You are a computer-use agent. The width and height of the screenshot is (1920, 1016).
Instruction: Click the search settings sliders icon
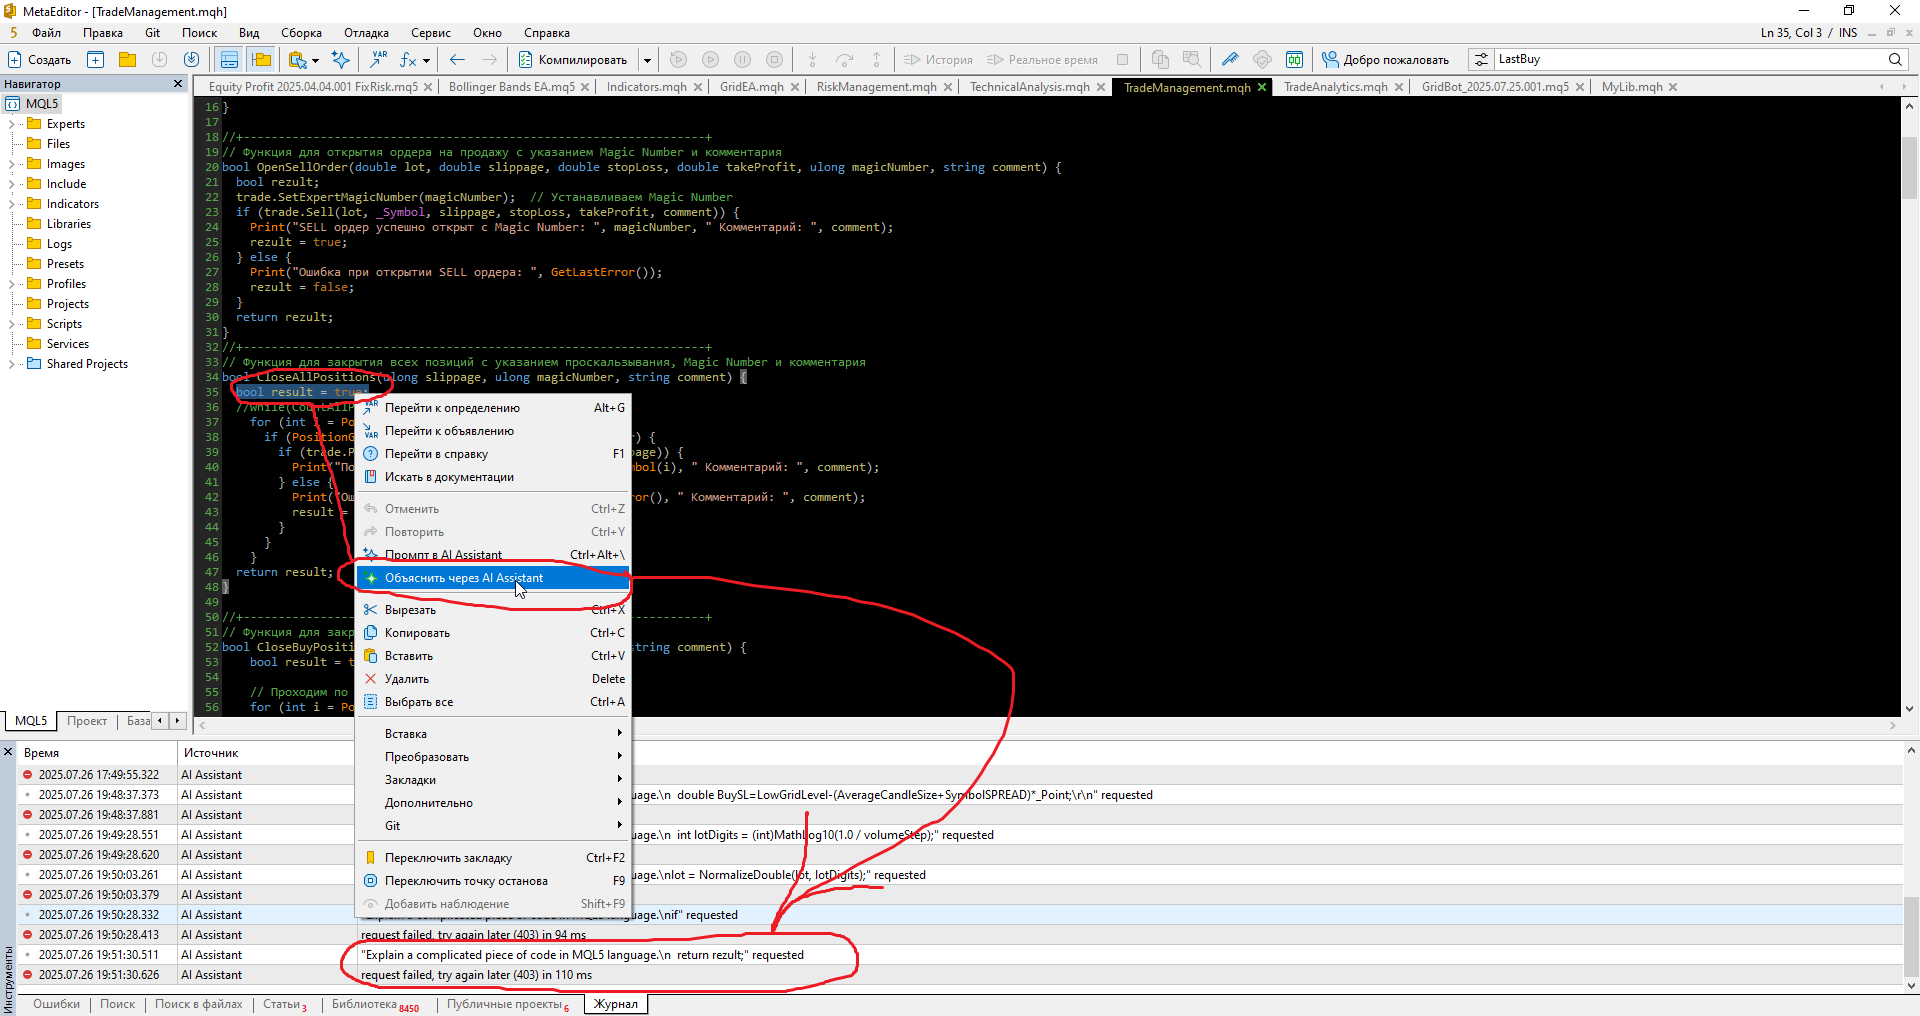click(x=1481, y=60)
